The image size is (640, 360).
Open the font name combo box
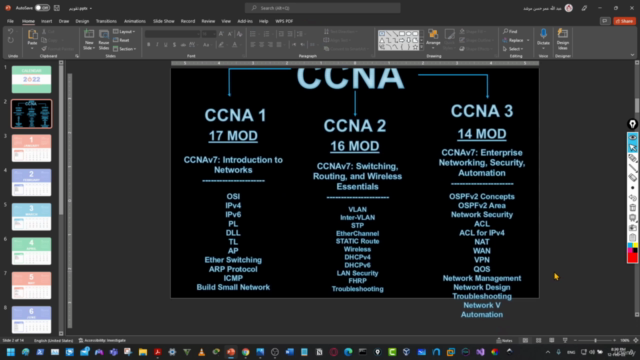click(x=172, y=34)
